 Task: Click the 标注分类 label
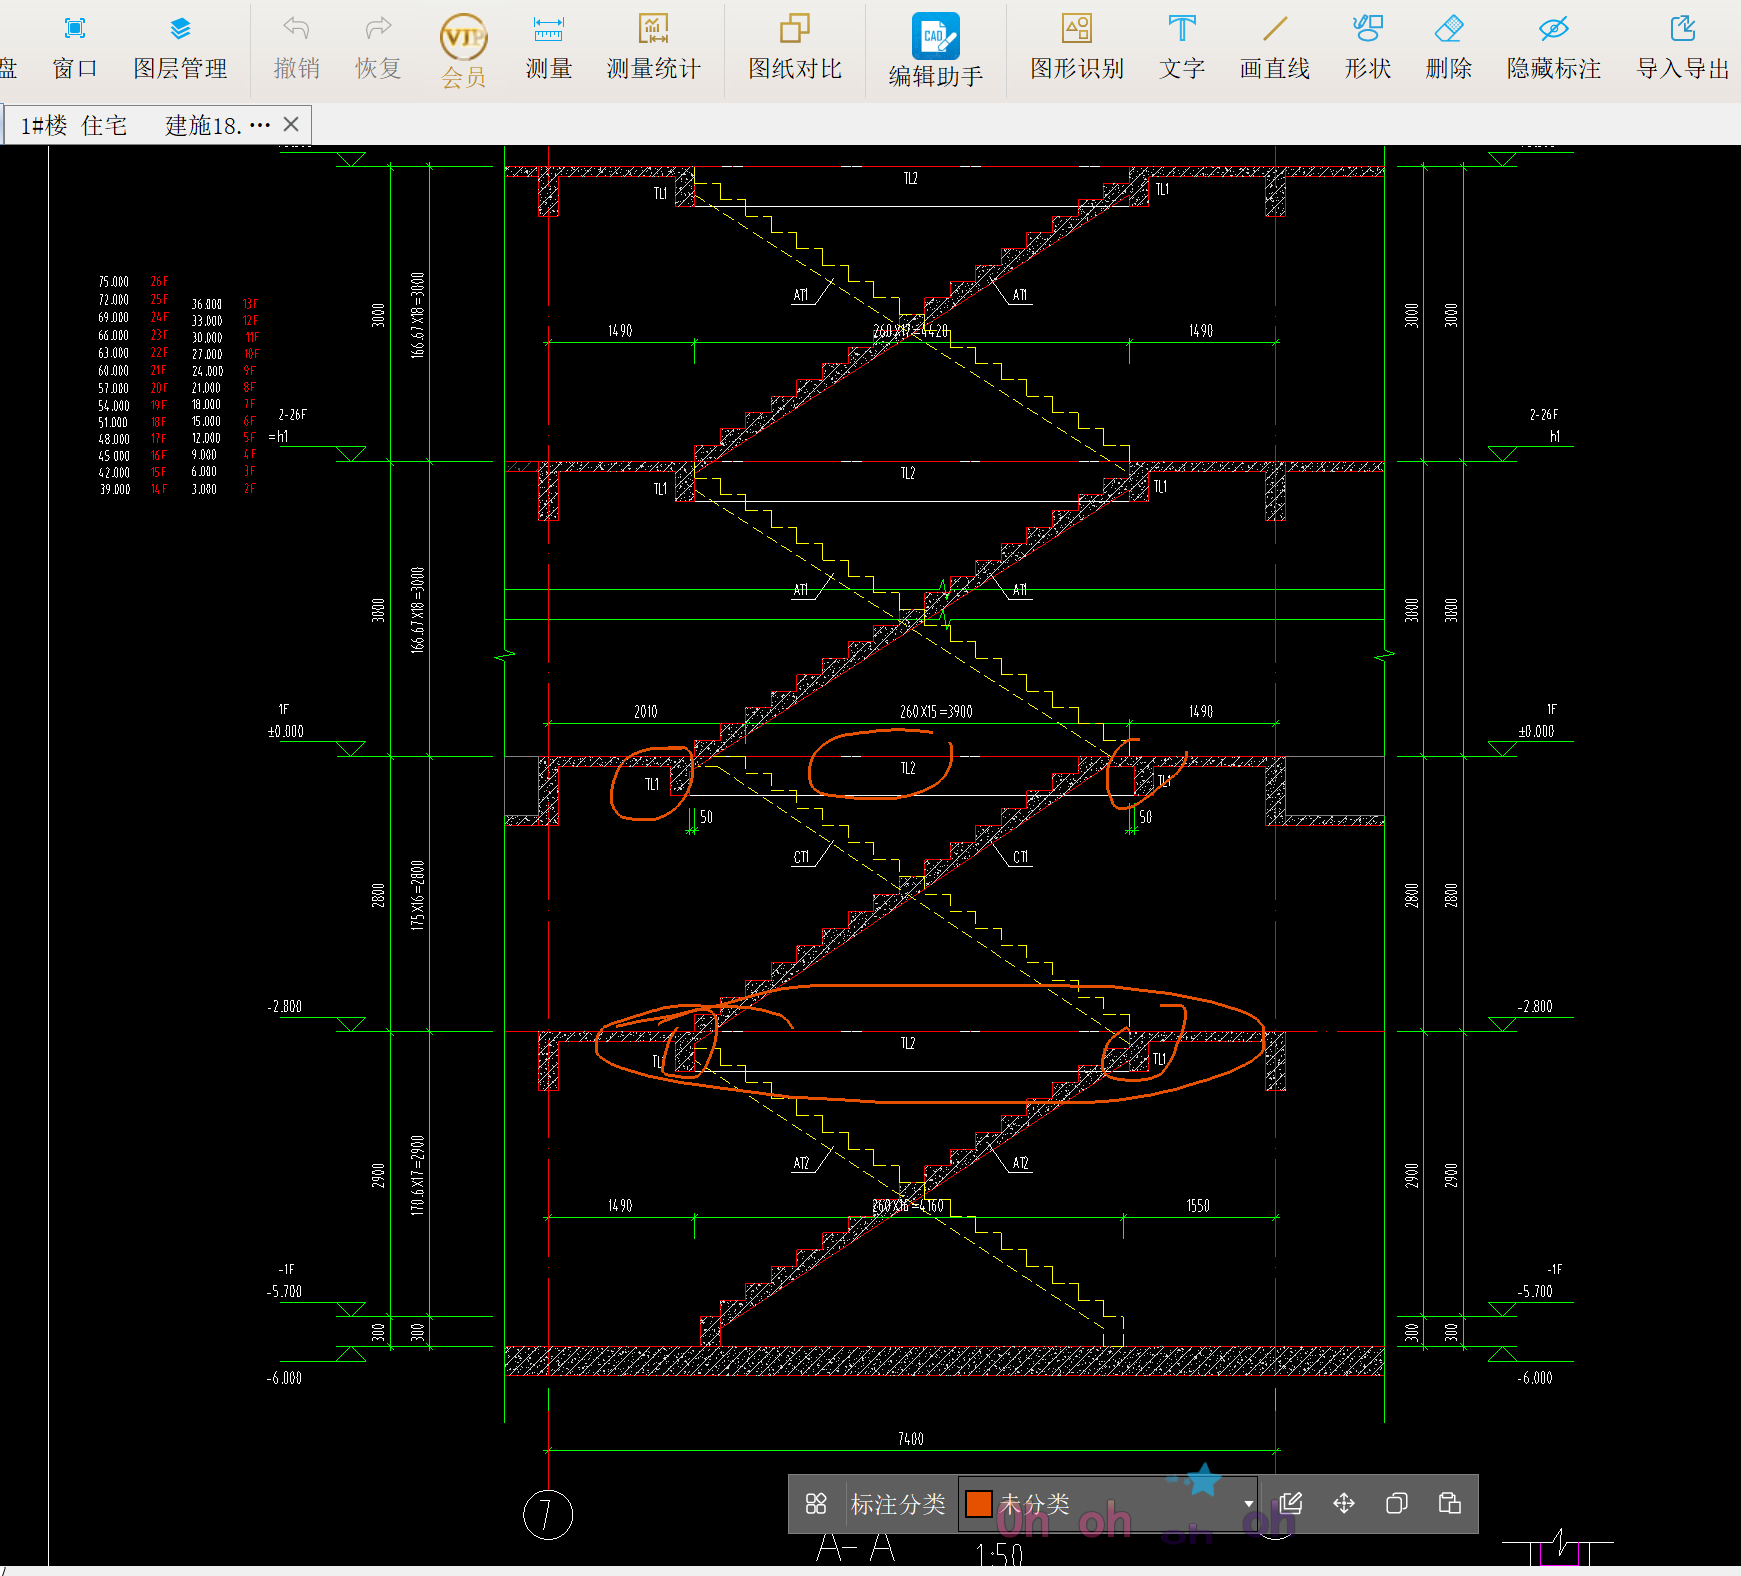coord(898,1504)
